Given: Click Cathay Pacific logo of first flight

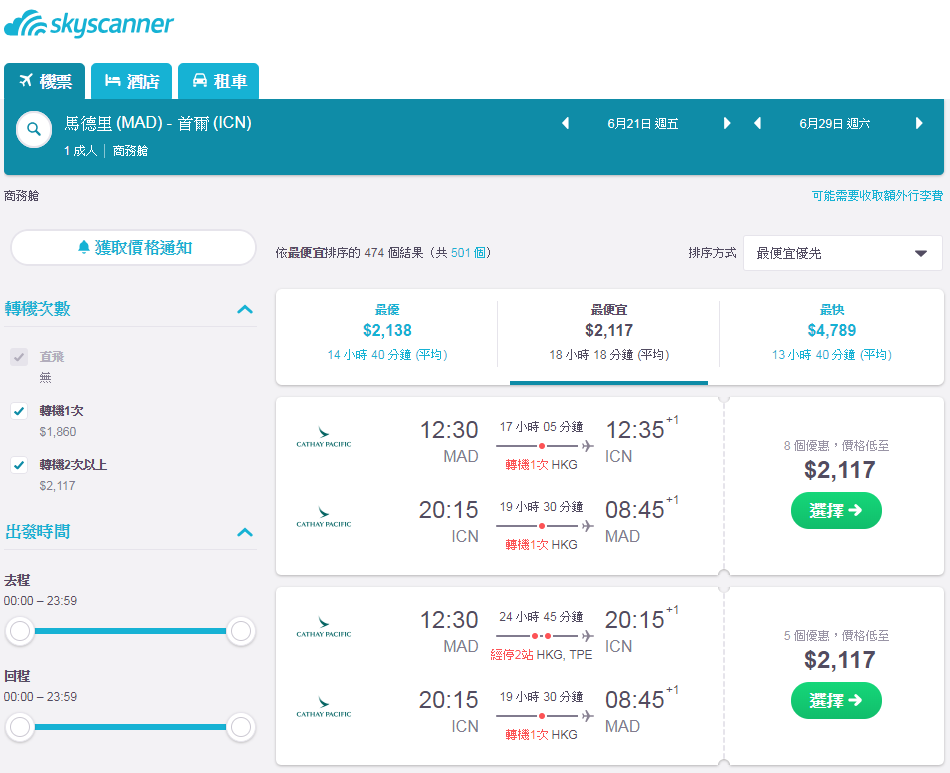Looking at the screenshot, I should pyautogui.click(x=324, y=437).
